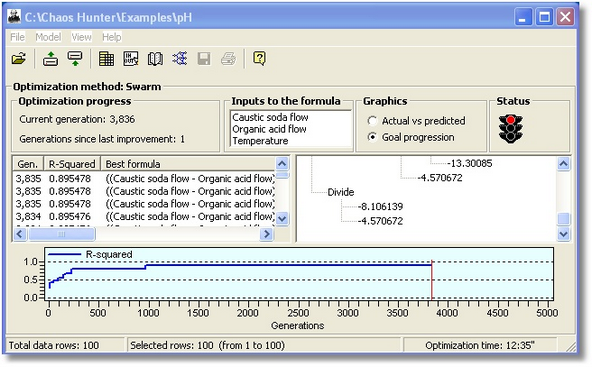The width and height of the screenshot is (592, 367).
Task: Open a model file with folder icon
Action: [x=18, y=59]
